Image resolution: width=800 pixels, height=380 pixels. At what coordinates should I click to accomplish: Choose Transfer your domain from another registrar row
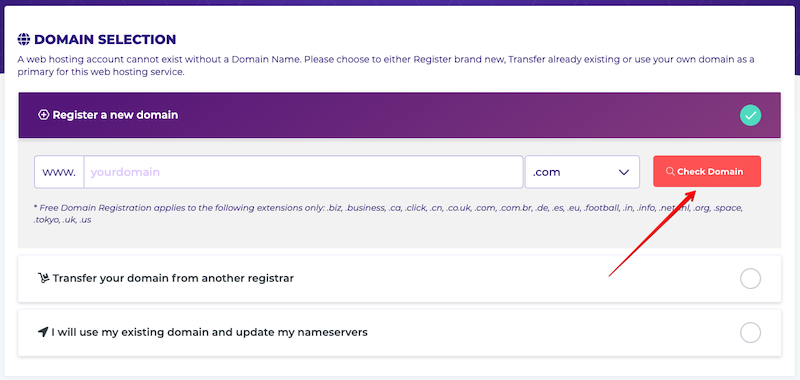click(x=399, y=278)
